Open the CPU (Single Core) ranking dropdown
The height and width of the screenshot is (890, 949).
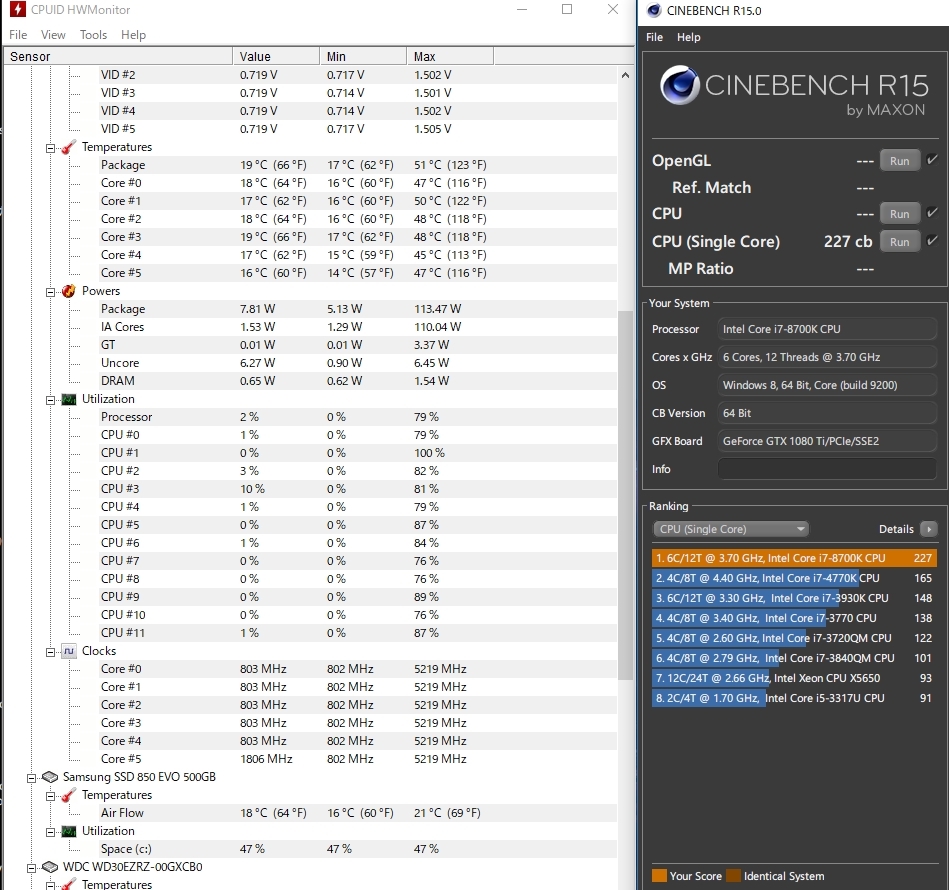click(x=730, y=529)
